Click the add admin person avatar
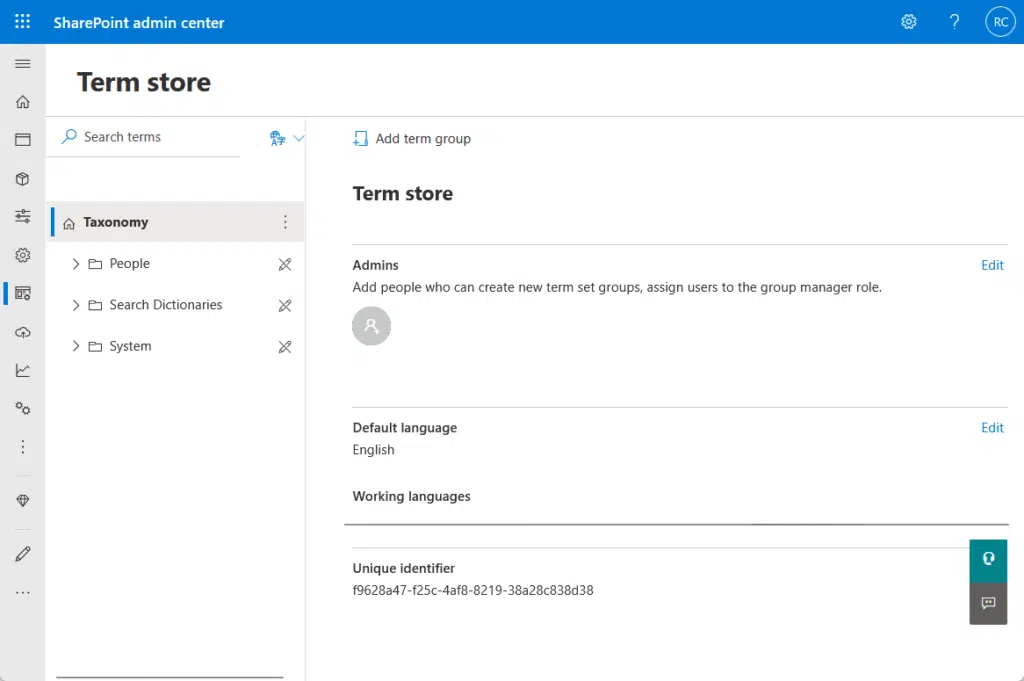Screen dimensions: 1024x681 pos(372,326)
